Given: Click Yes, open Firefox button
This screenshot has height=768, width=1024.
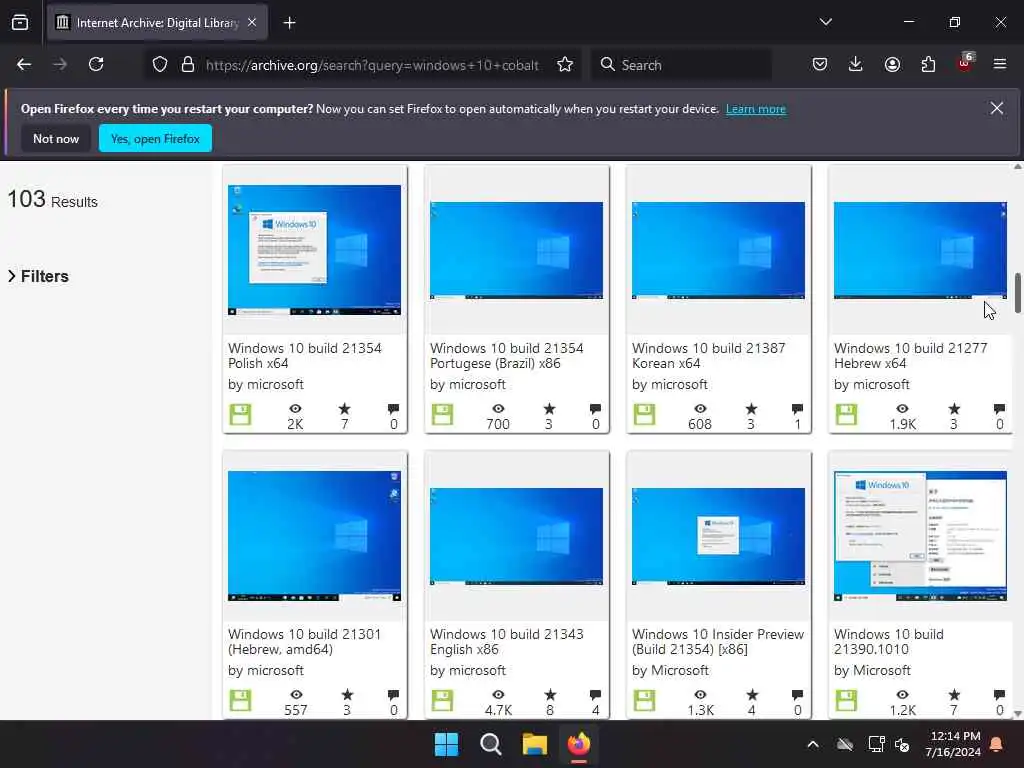Looking at the screenshot, I should (155, 138).
